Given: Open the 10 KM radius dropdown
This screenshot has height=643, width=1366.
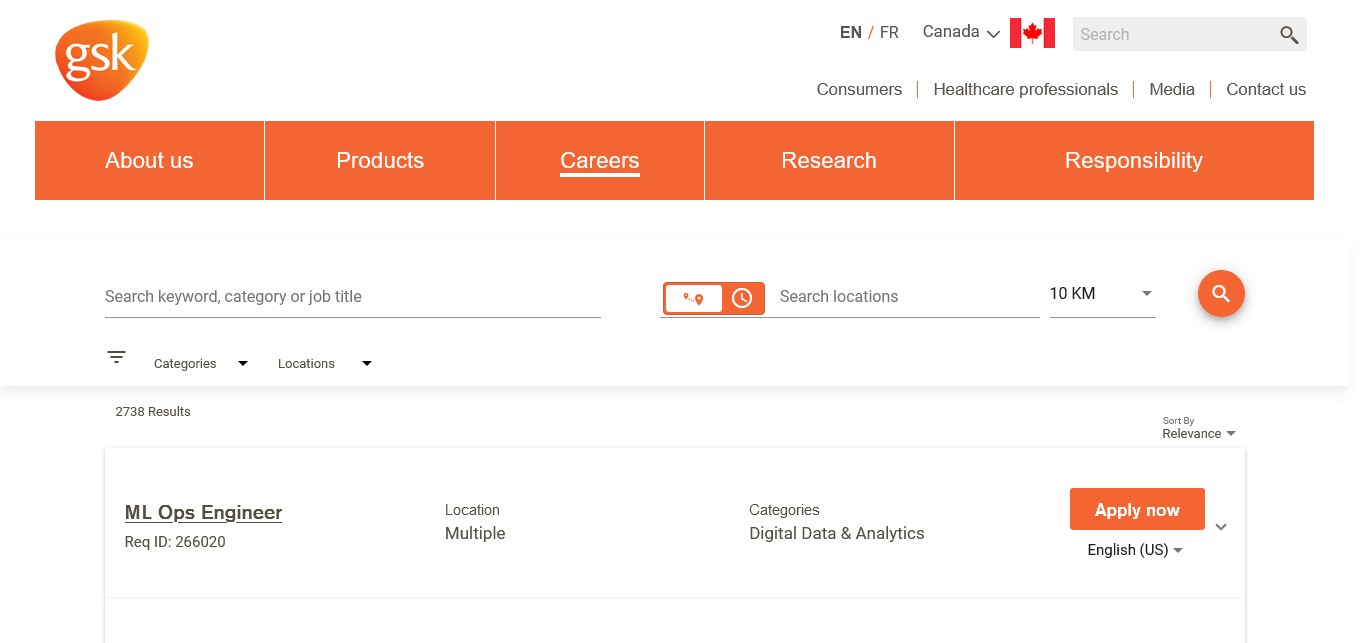Looking at the screenshot, I should (1102, 294).
